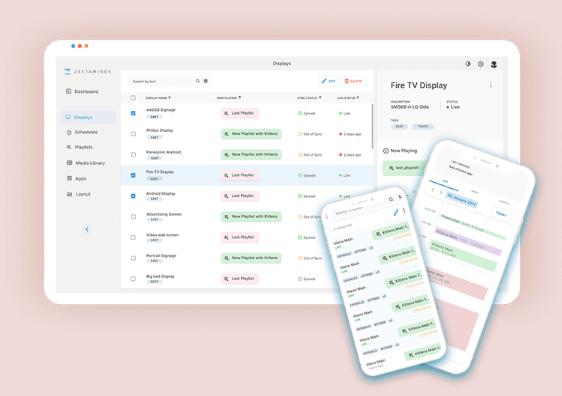The height and width of the screenshot is (396, 562).
Task: Open the filter icon beside search
Action: point(206,81)
